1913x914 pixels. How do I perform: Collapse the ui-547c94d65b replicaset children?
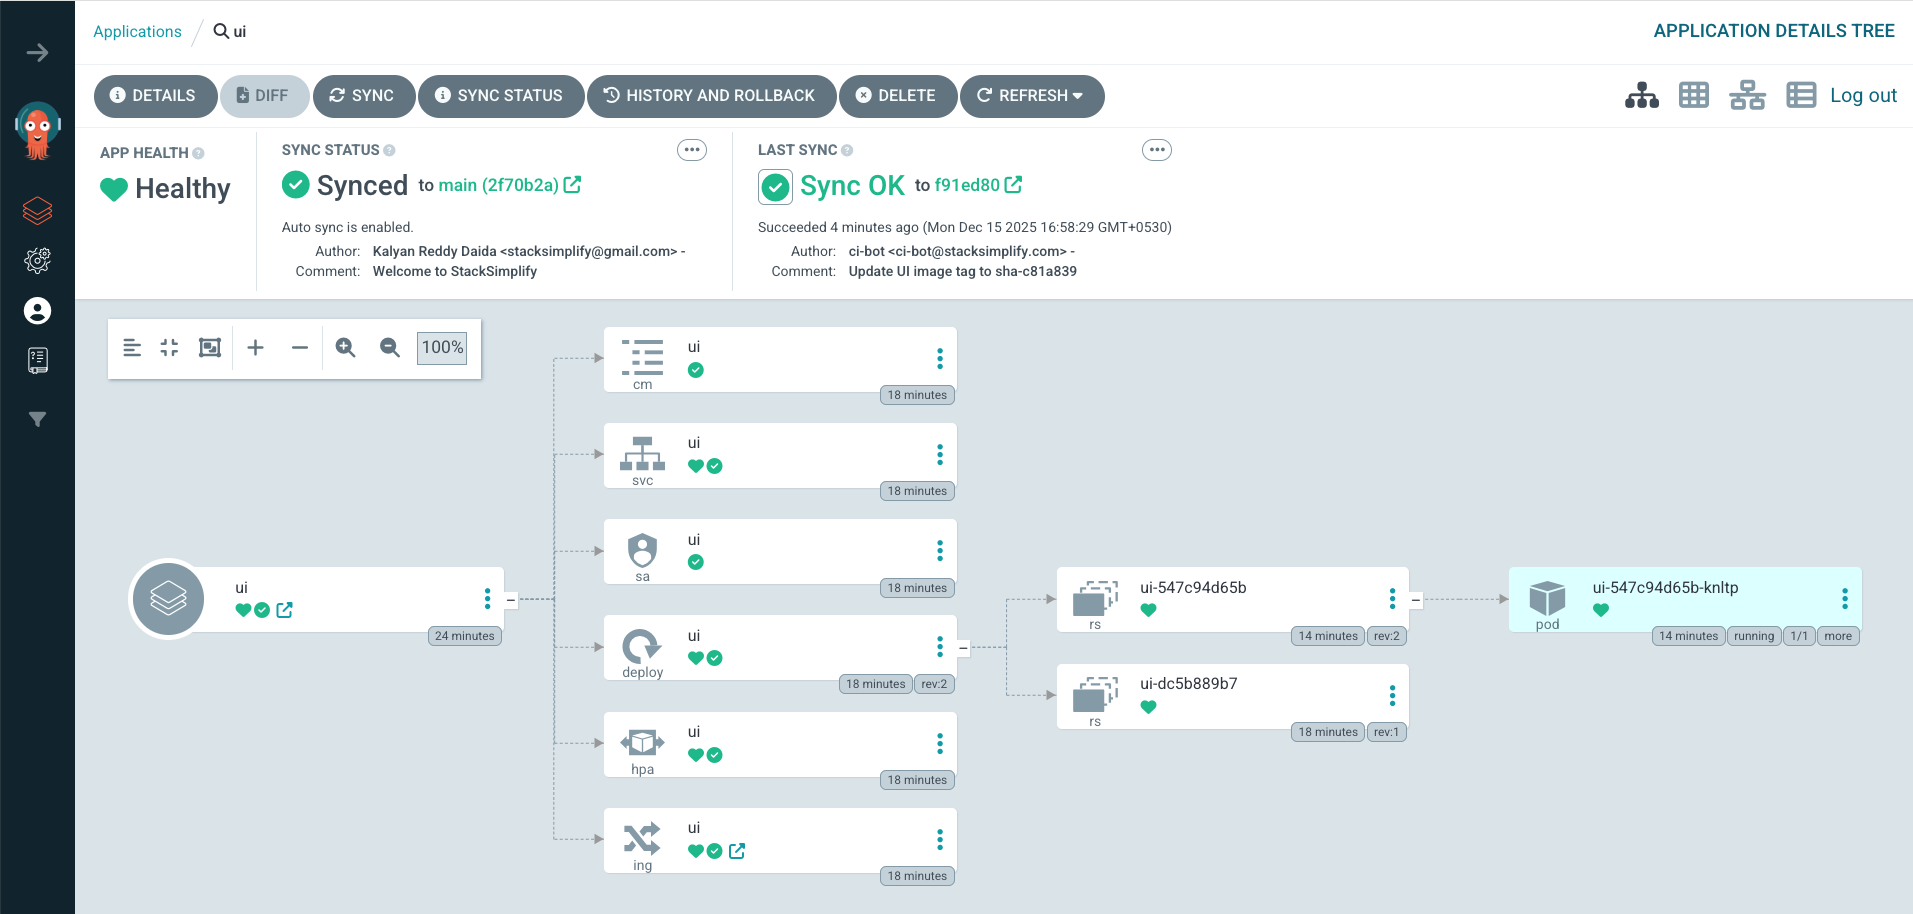[1416, 600]
